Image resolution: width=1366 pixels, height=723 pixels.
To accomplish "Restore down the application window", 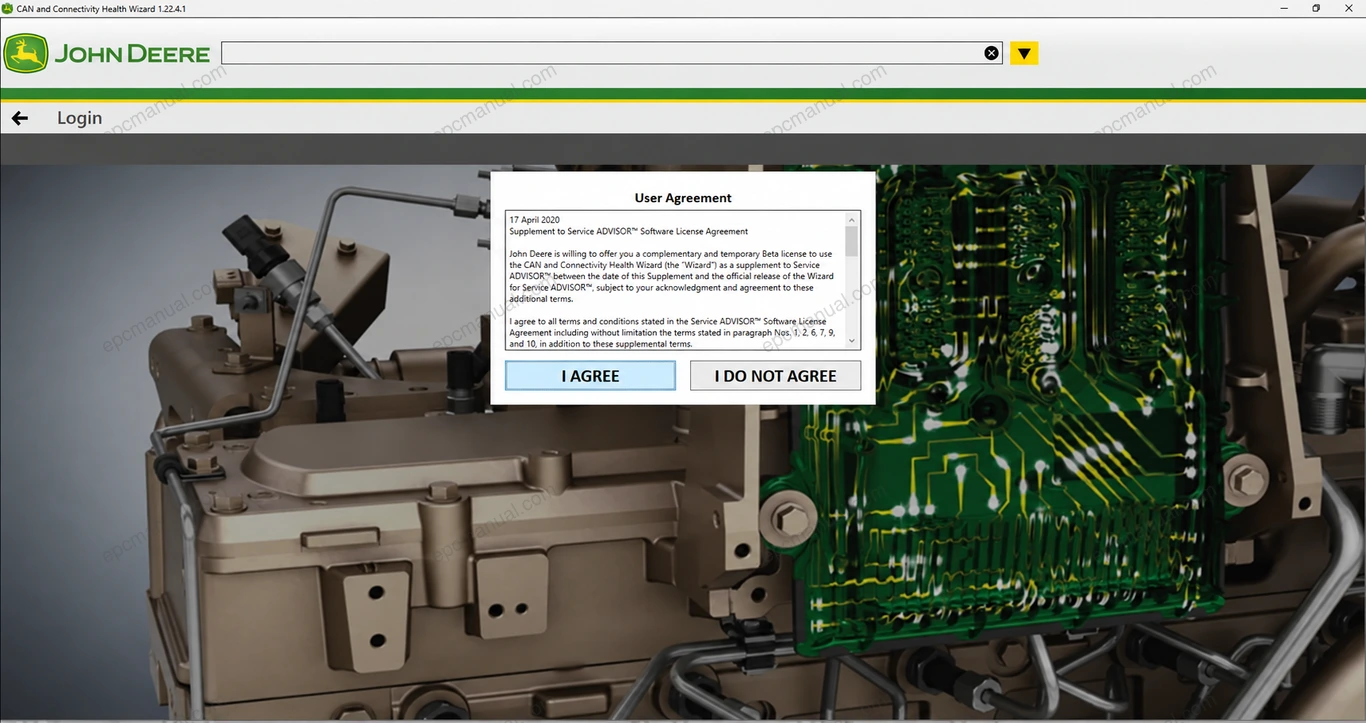I will coord(1316,8).
